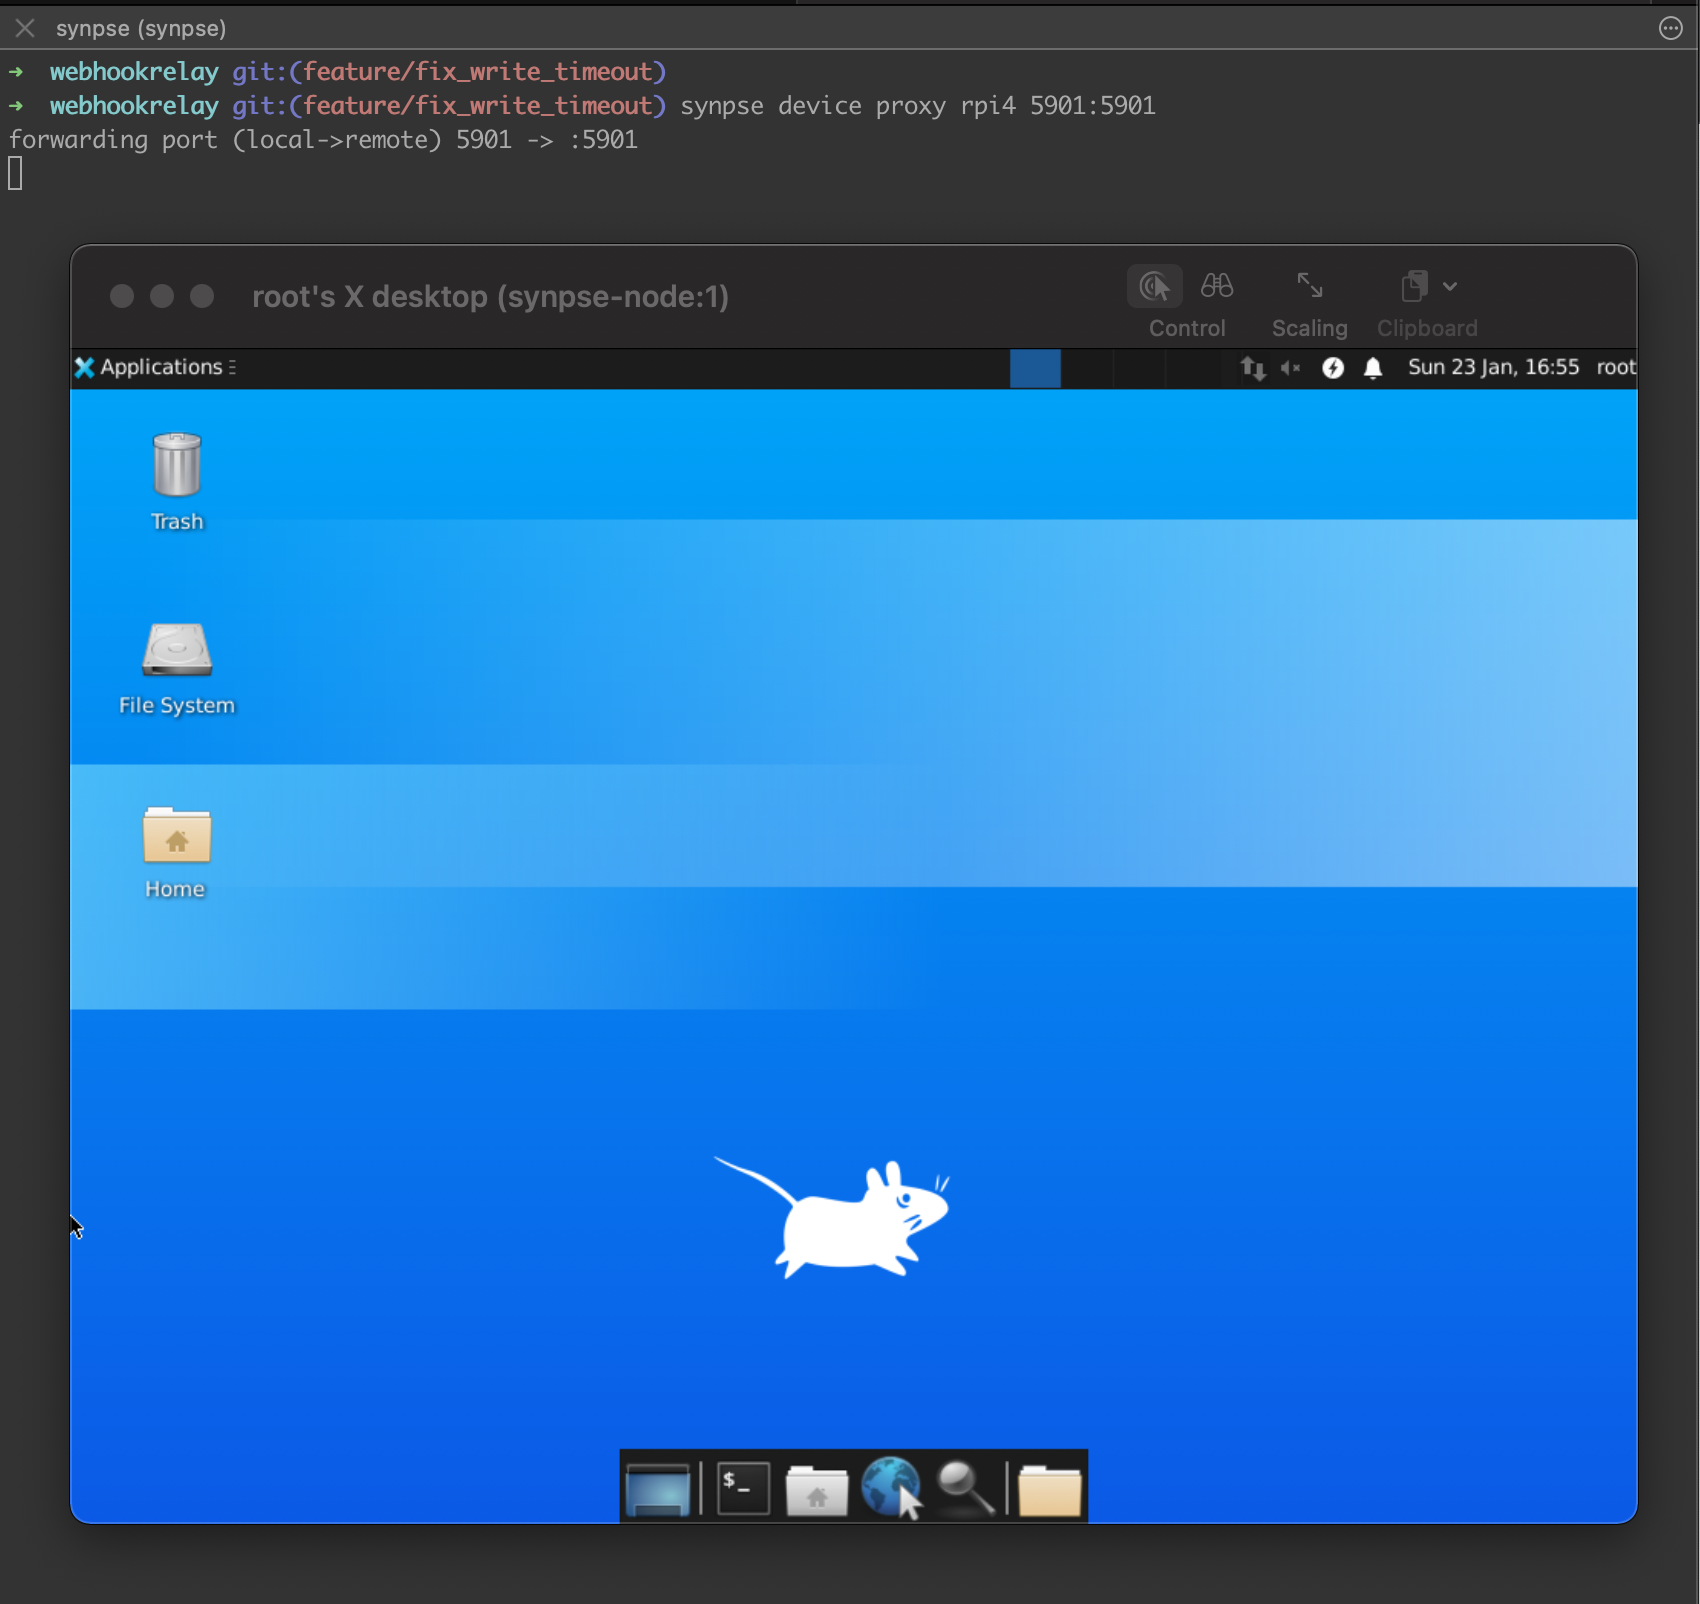The width and height of the screenshot is (1700, 1604).
Task: Click the Show Desktop dock icon
Action: point(657,1488)
